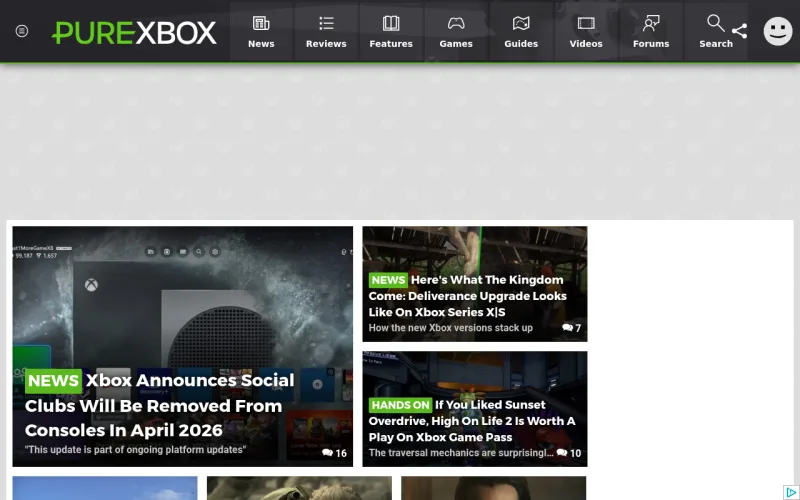800x500 pixels.
Task: Open the Search label in the header
Action: (x=716, y=44)
